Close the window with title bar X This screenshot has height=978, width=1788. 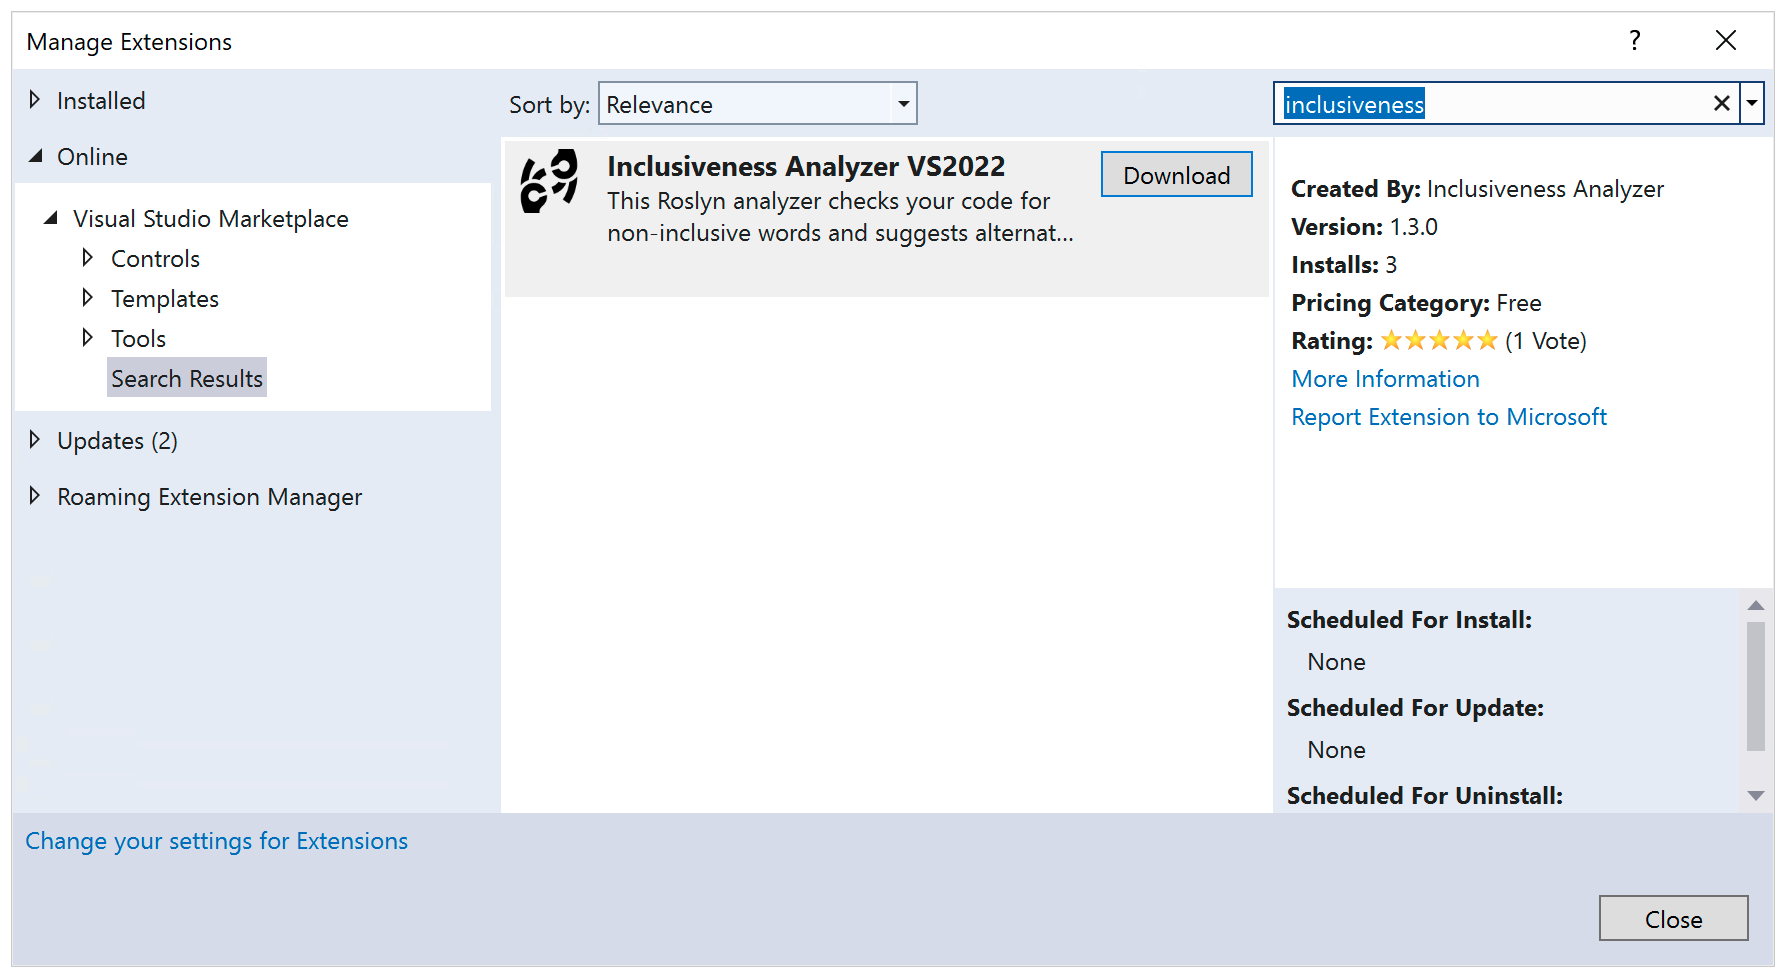tap(1726, 40)
